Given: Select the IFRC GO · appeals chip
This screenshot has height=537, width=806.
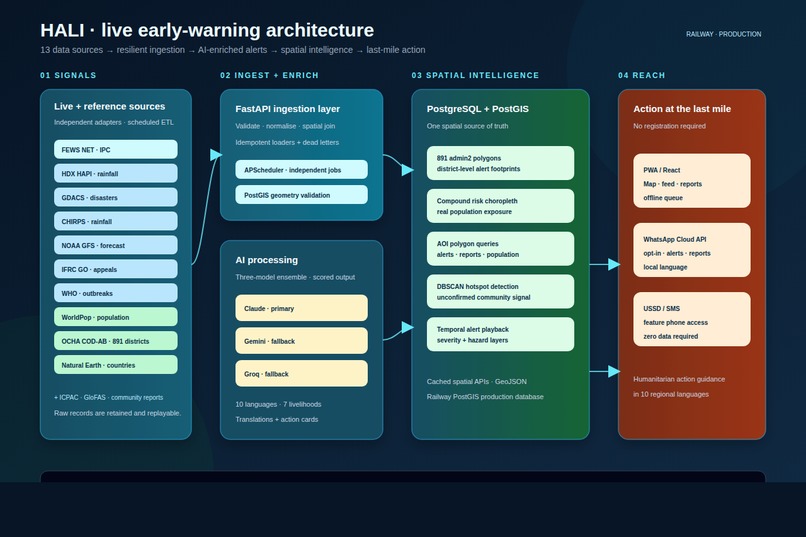Looking at the screenshot, I should (x=116, y=269).
